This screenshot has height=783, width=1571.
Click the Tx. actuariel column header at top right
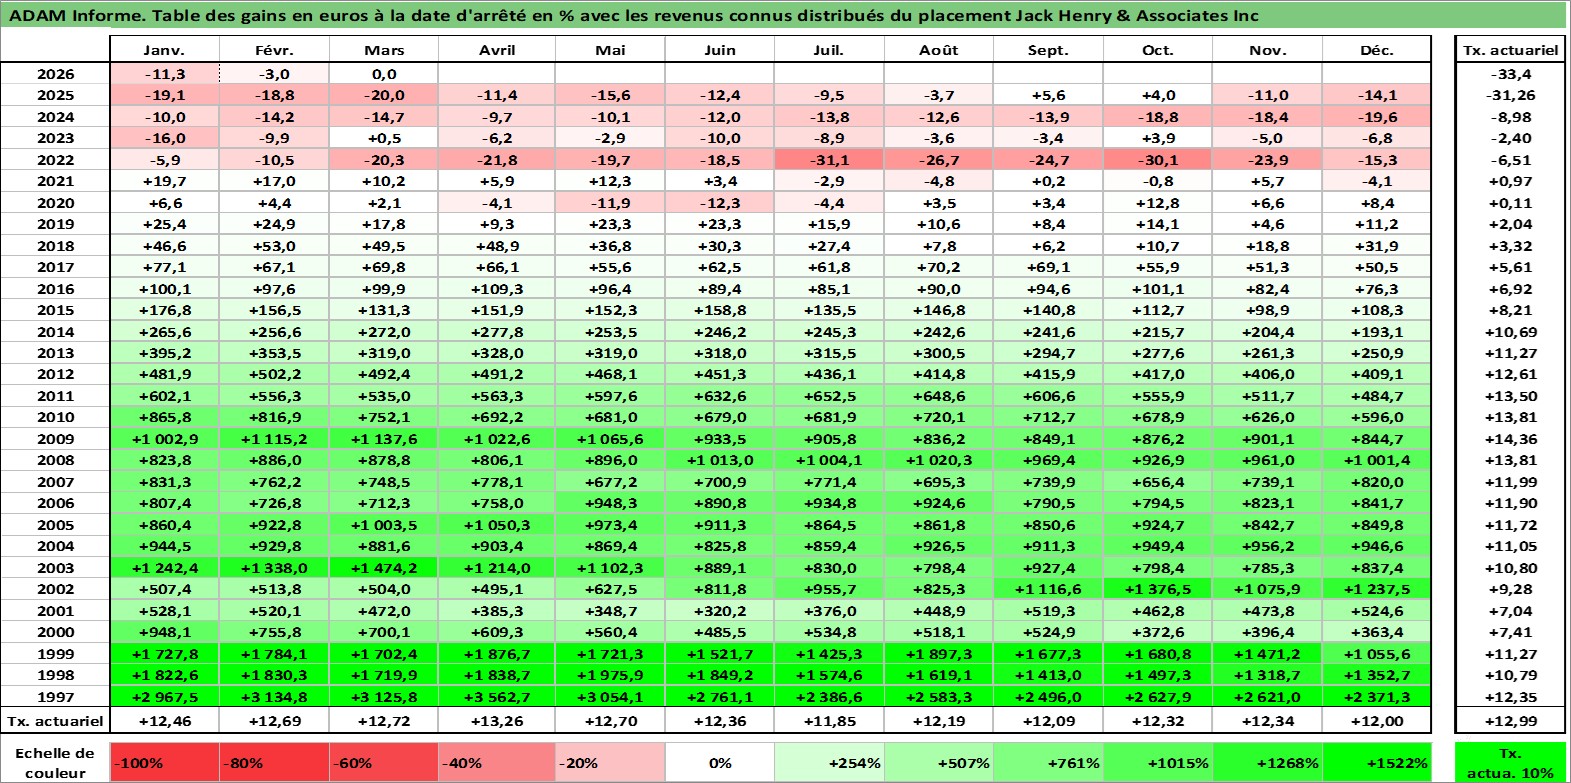[x=1510, y=50]
